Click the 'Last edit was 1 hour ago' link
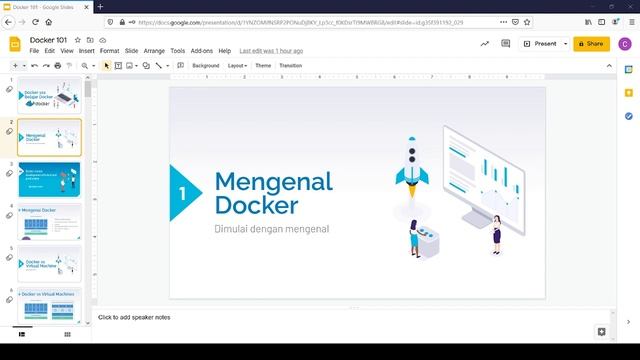 [271, 51]
